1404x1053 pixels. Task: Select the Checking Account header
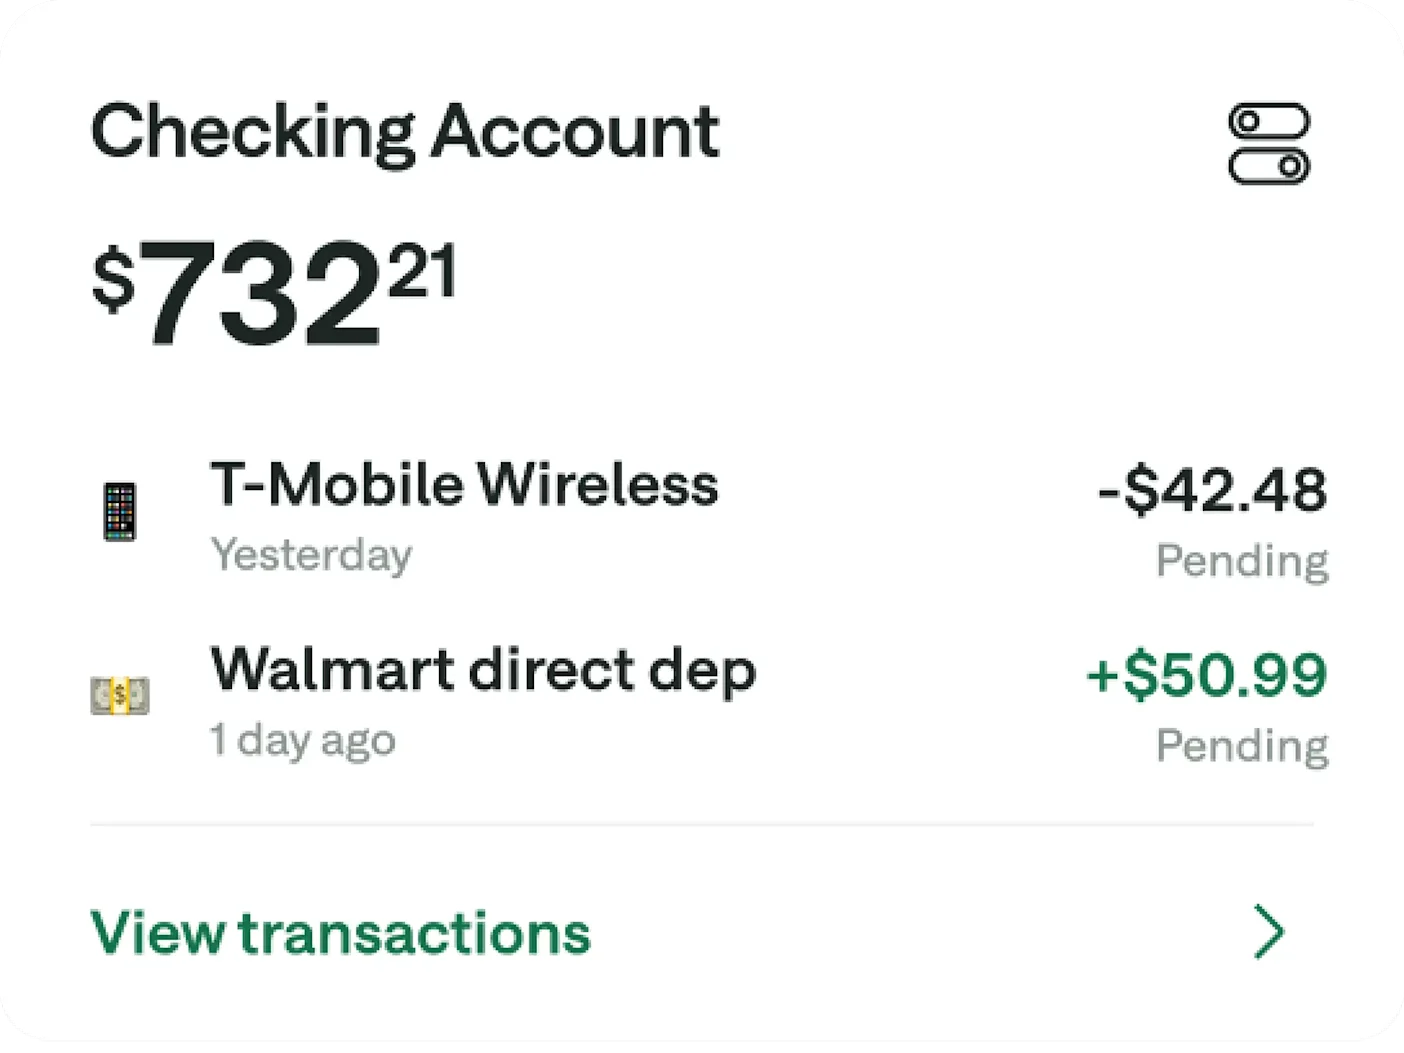404,130
